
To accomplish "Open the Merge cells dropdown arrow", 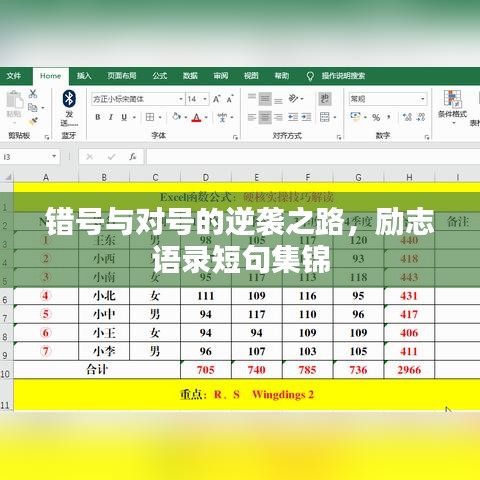I will (335, 117).
